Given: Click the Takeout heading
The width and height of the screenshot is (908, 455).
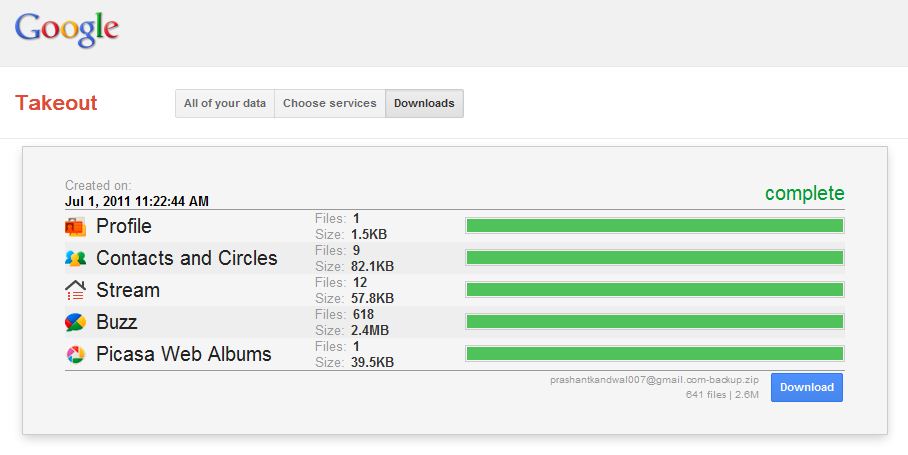Looking at the screenshot, I should click(x=56, y=103).
